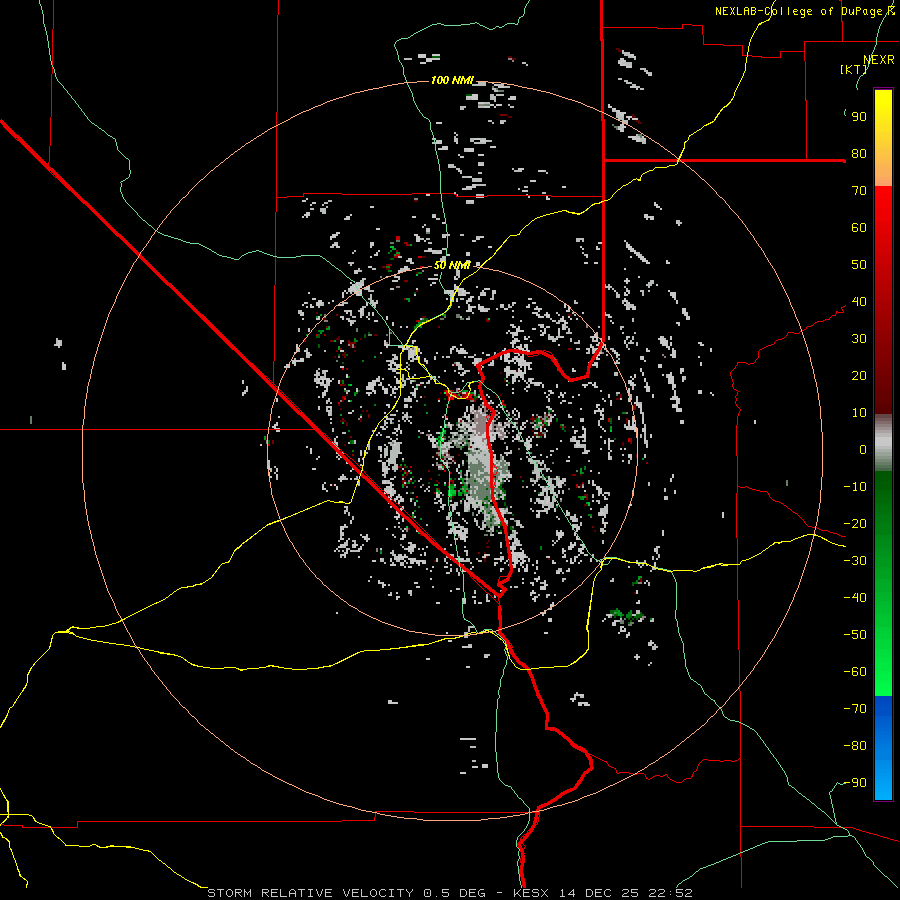Select the positive 50 value on velocity scale

859,265
